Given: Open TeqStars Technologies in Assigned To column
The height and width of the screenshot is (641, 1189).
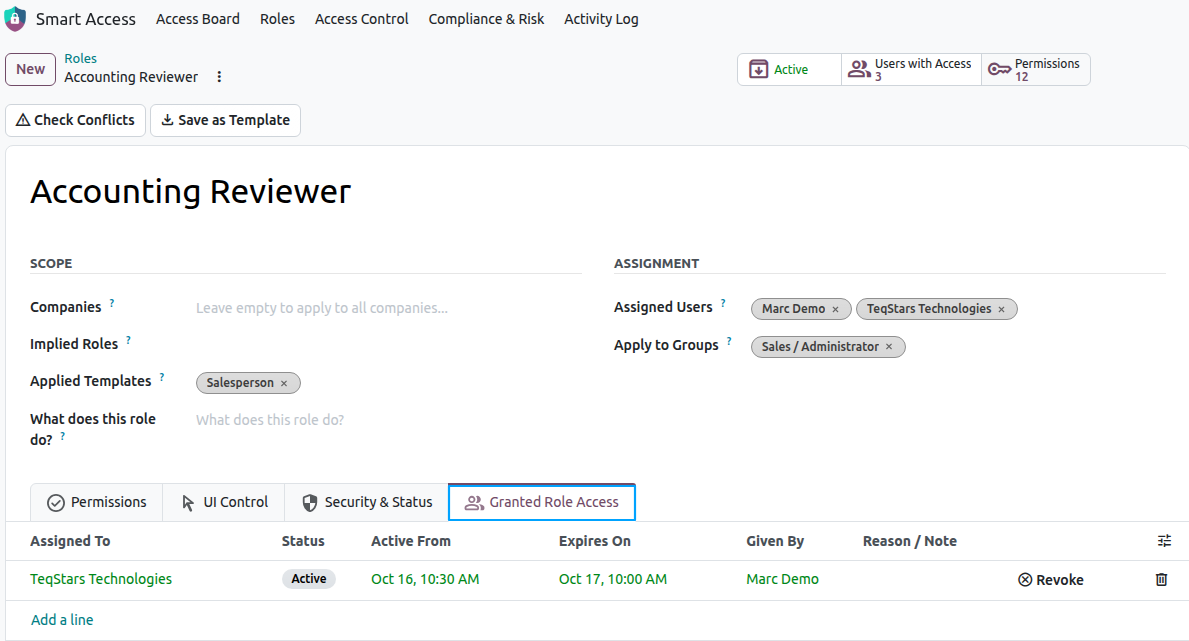Looking at the screenshot, I should (x=101, y=579).
